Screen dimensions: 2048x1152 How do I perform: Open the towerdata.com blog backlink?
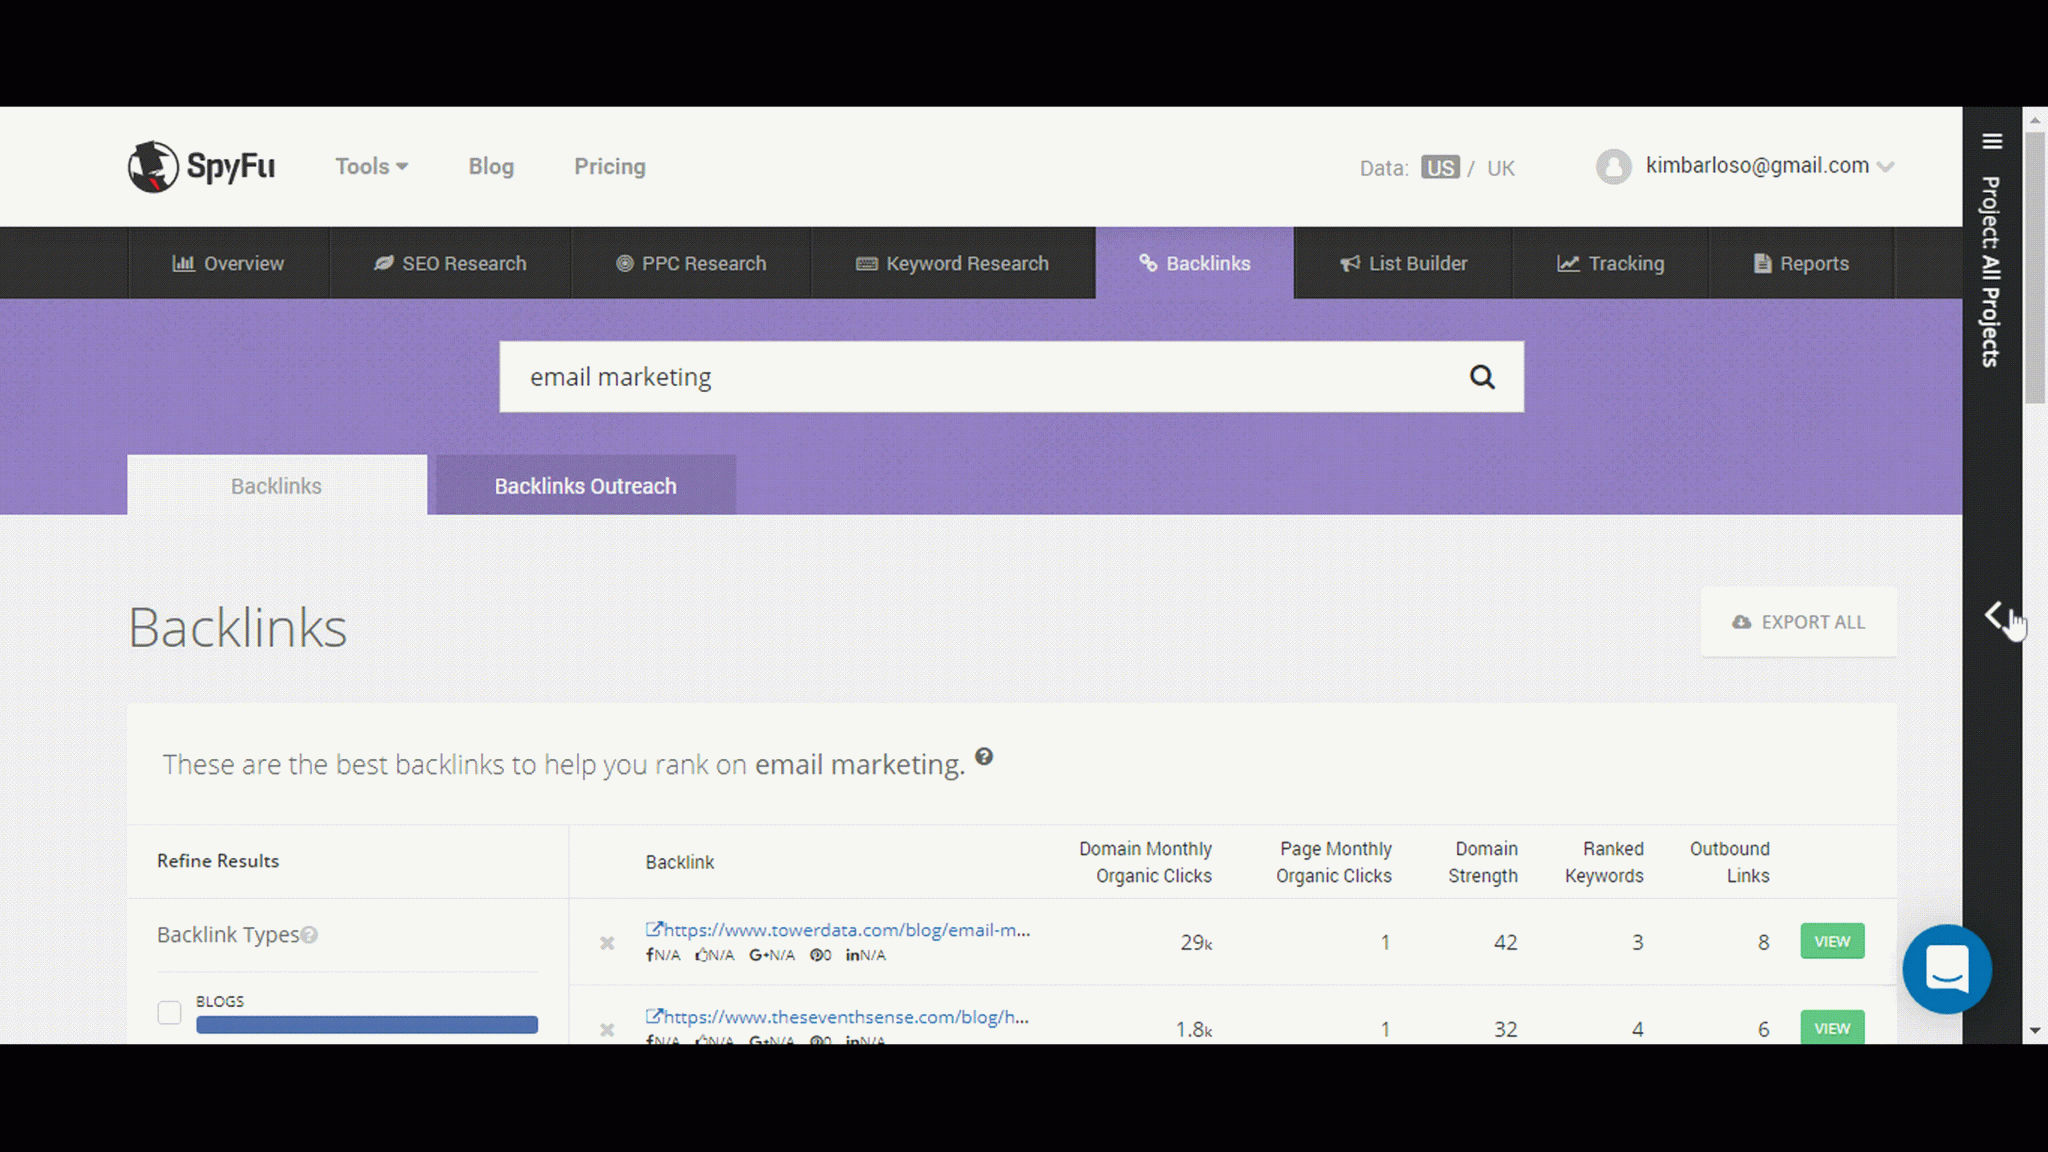click(847, 930)
